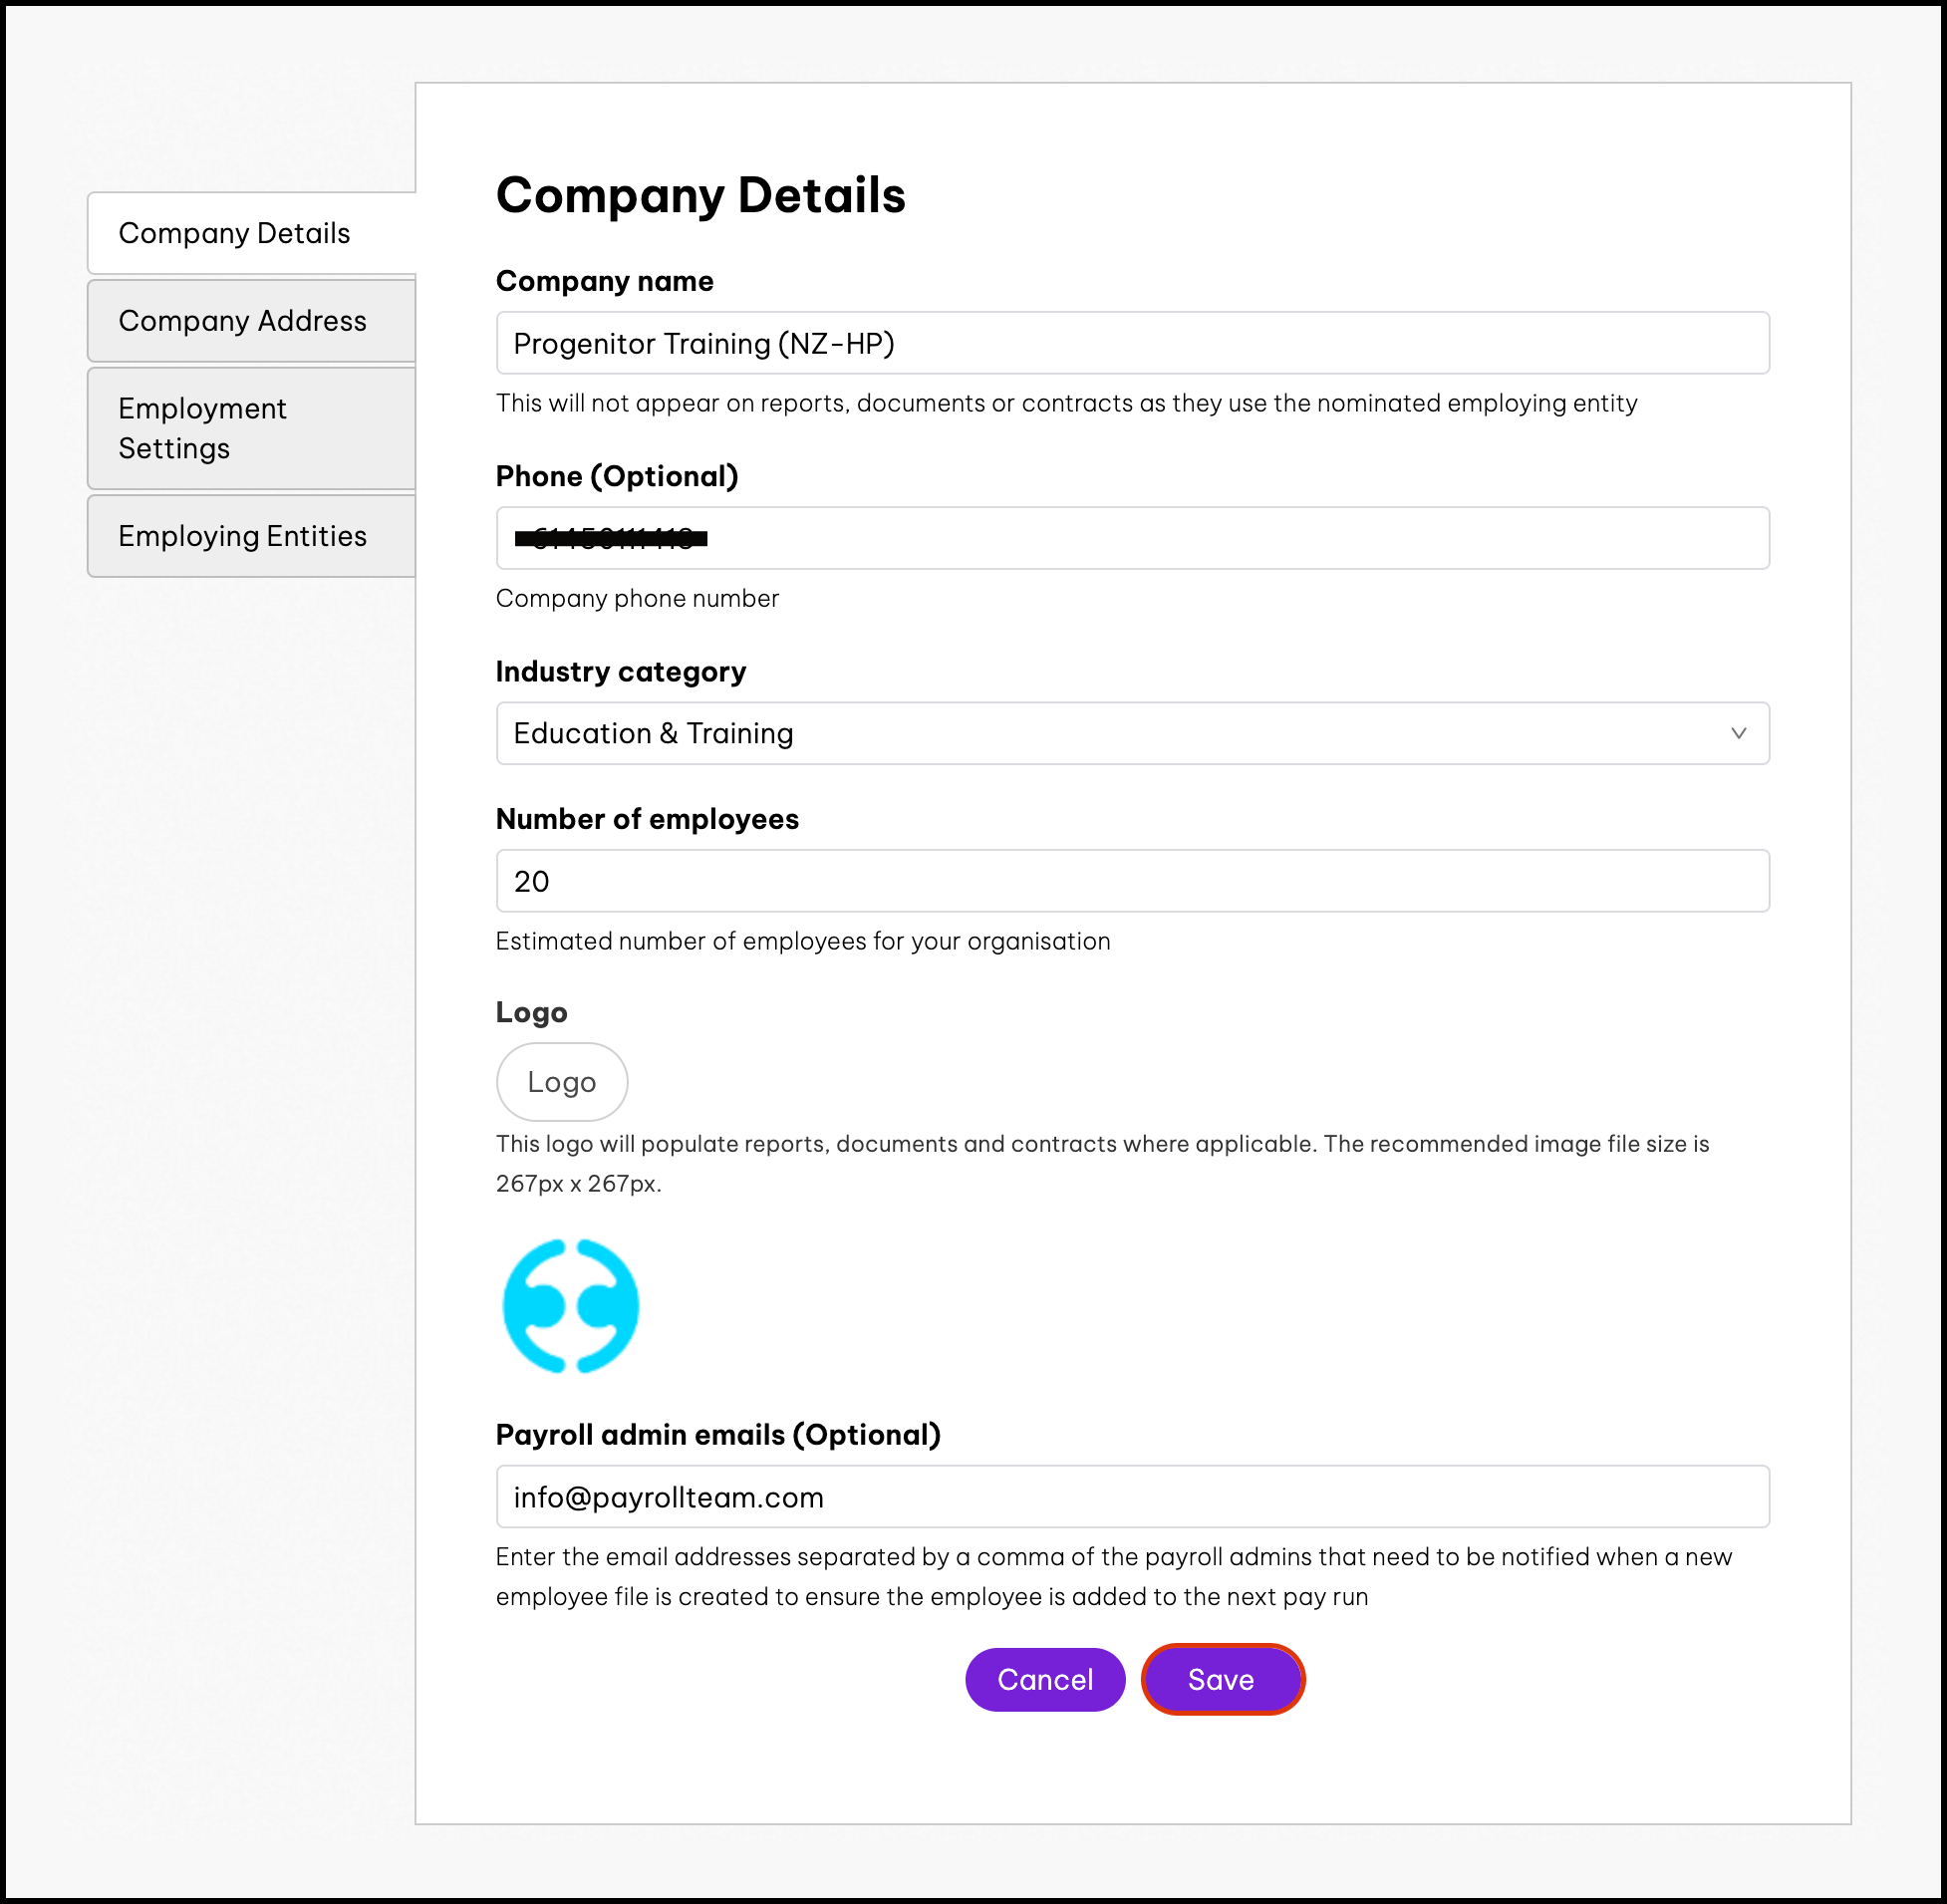The height and width of the screenshot is (1904, 1947).
Task: Cancel the company details changes
Action: (x=1045, y=1679)
